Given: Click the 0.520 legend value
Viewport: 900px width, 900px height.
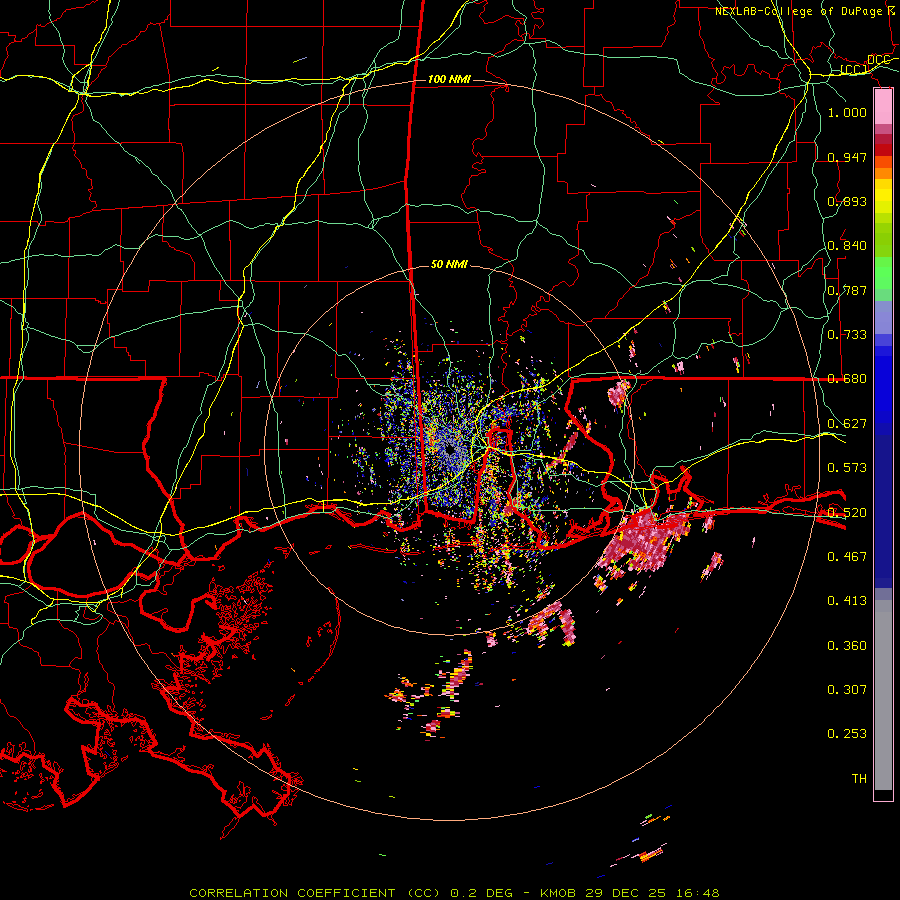Looking at the screenshot, I should 847,513.
